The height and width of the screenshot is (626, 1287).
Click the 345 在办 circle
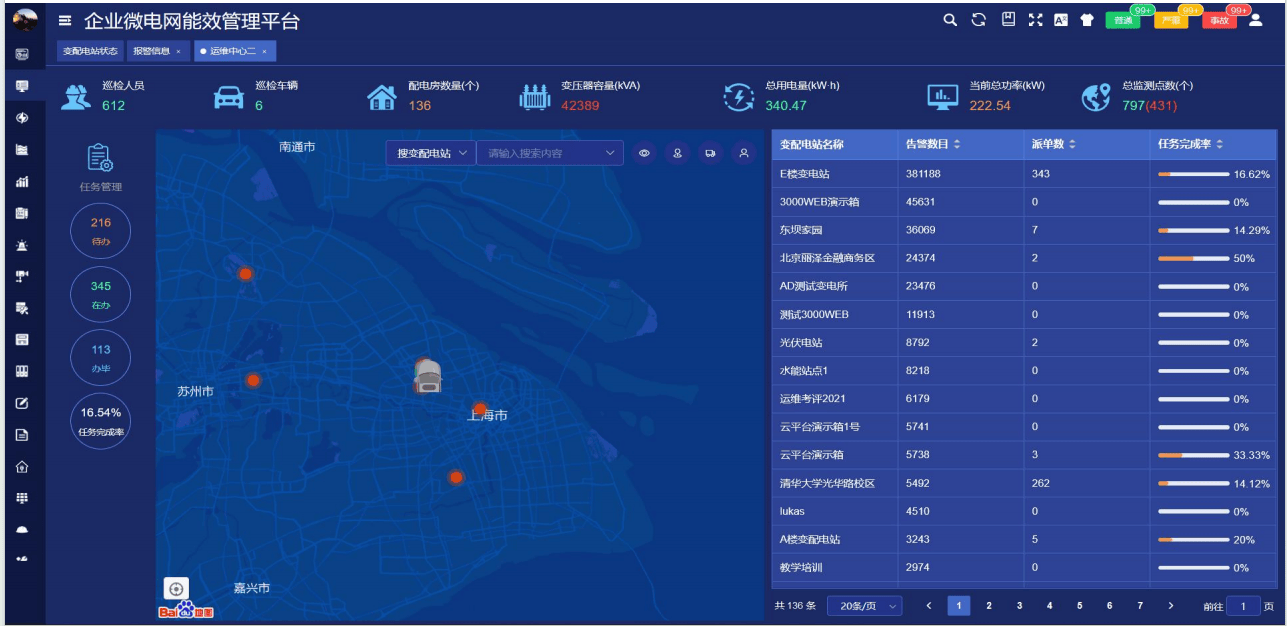point(101,295)
